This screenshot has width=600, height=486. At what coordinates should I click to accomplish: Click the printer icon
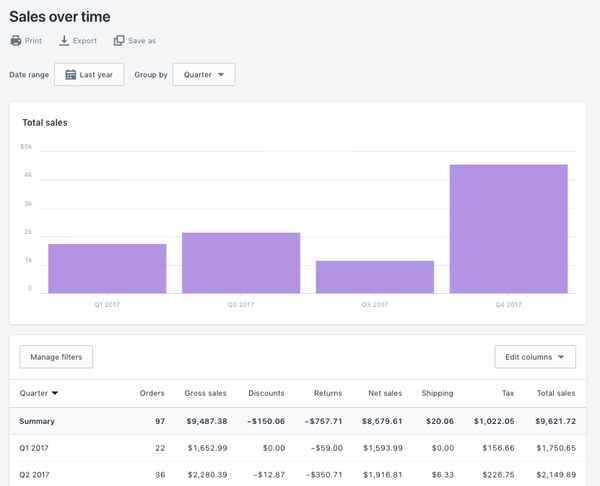(16, 41)
